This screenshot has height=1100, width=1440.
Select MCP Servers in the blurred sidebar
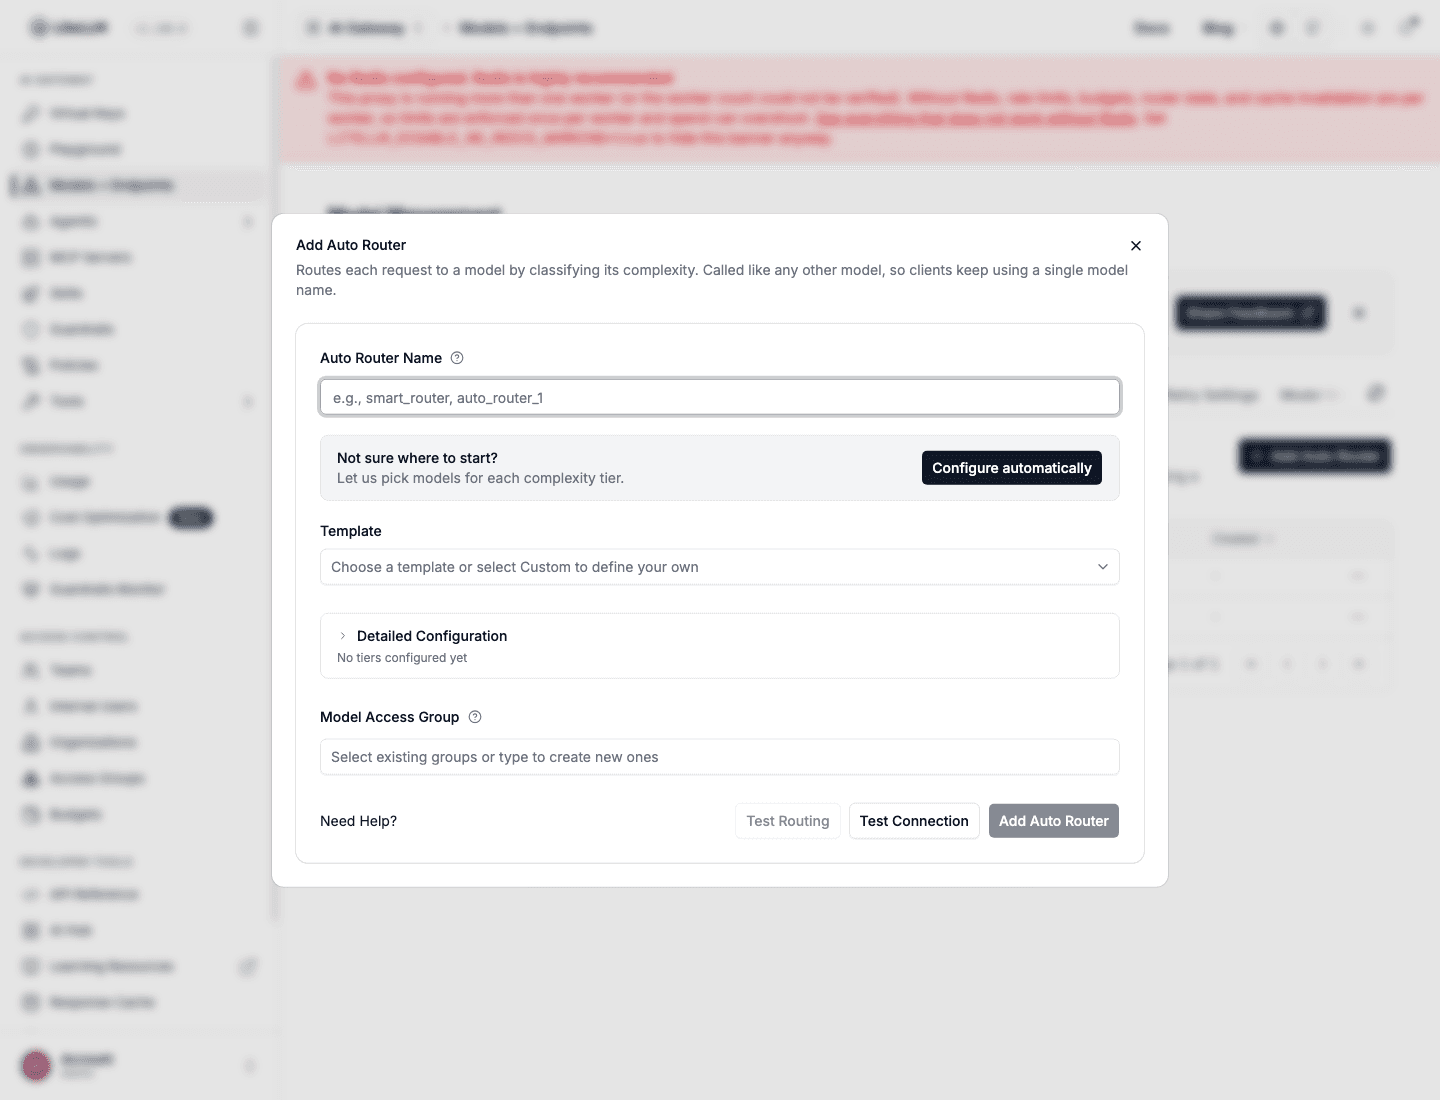90,258
